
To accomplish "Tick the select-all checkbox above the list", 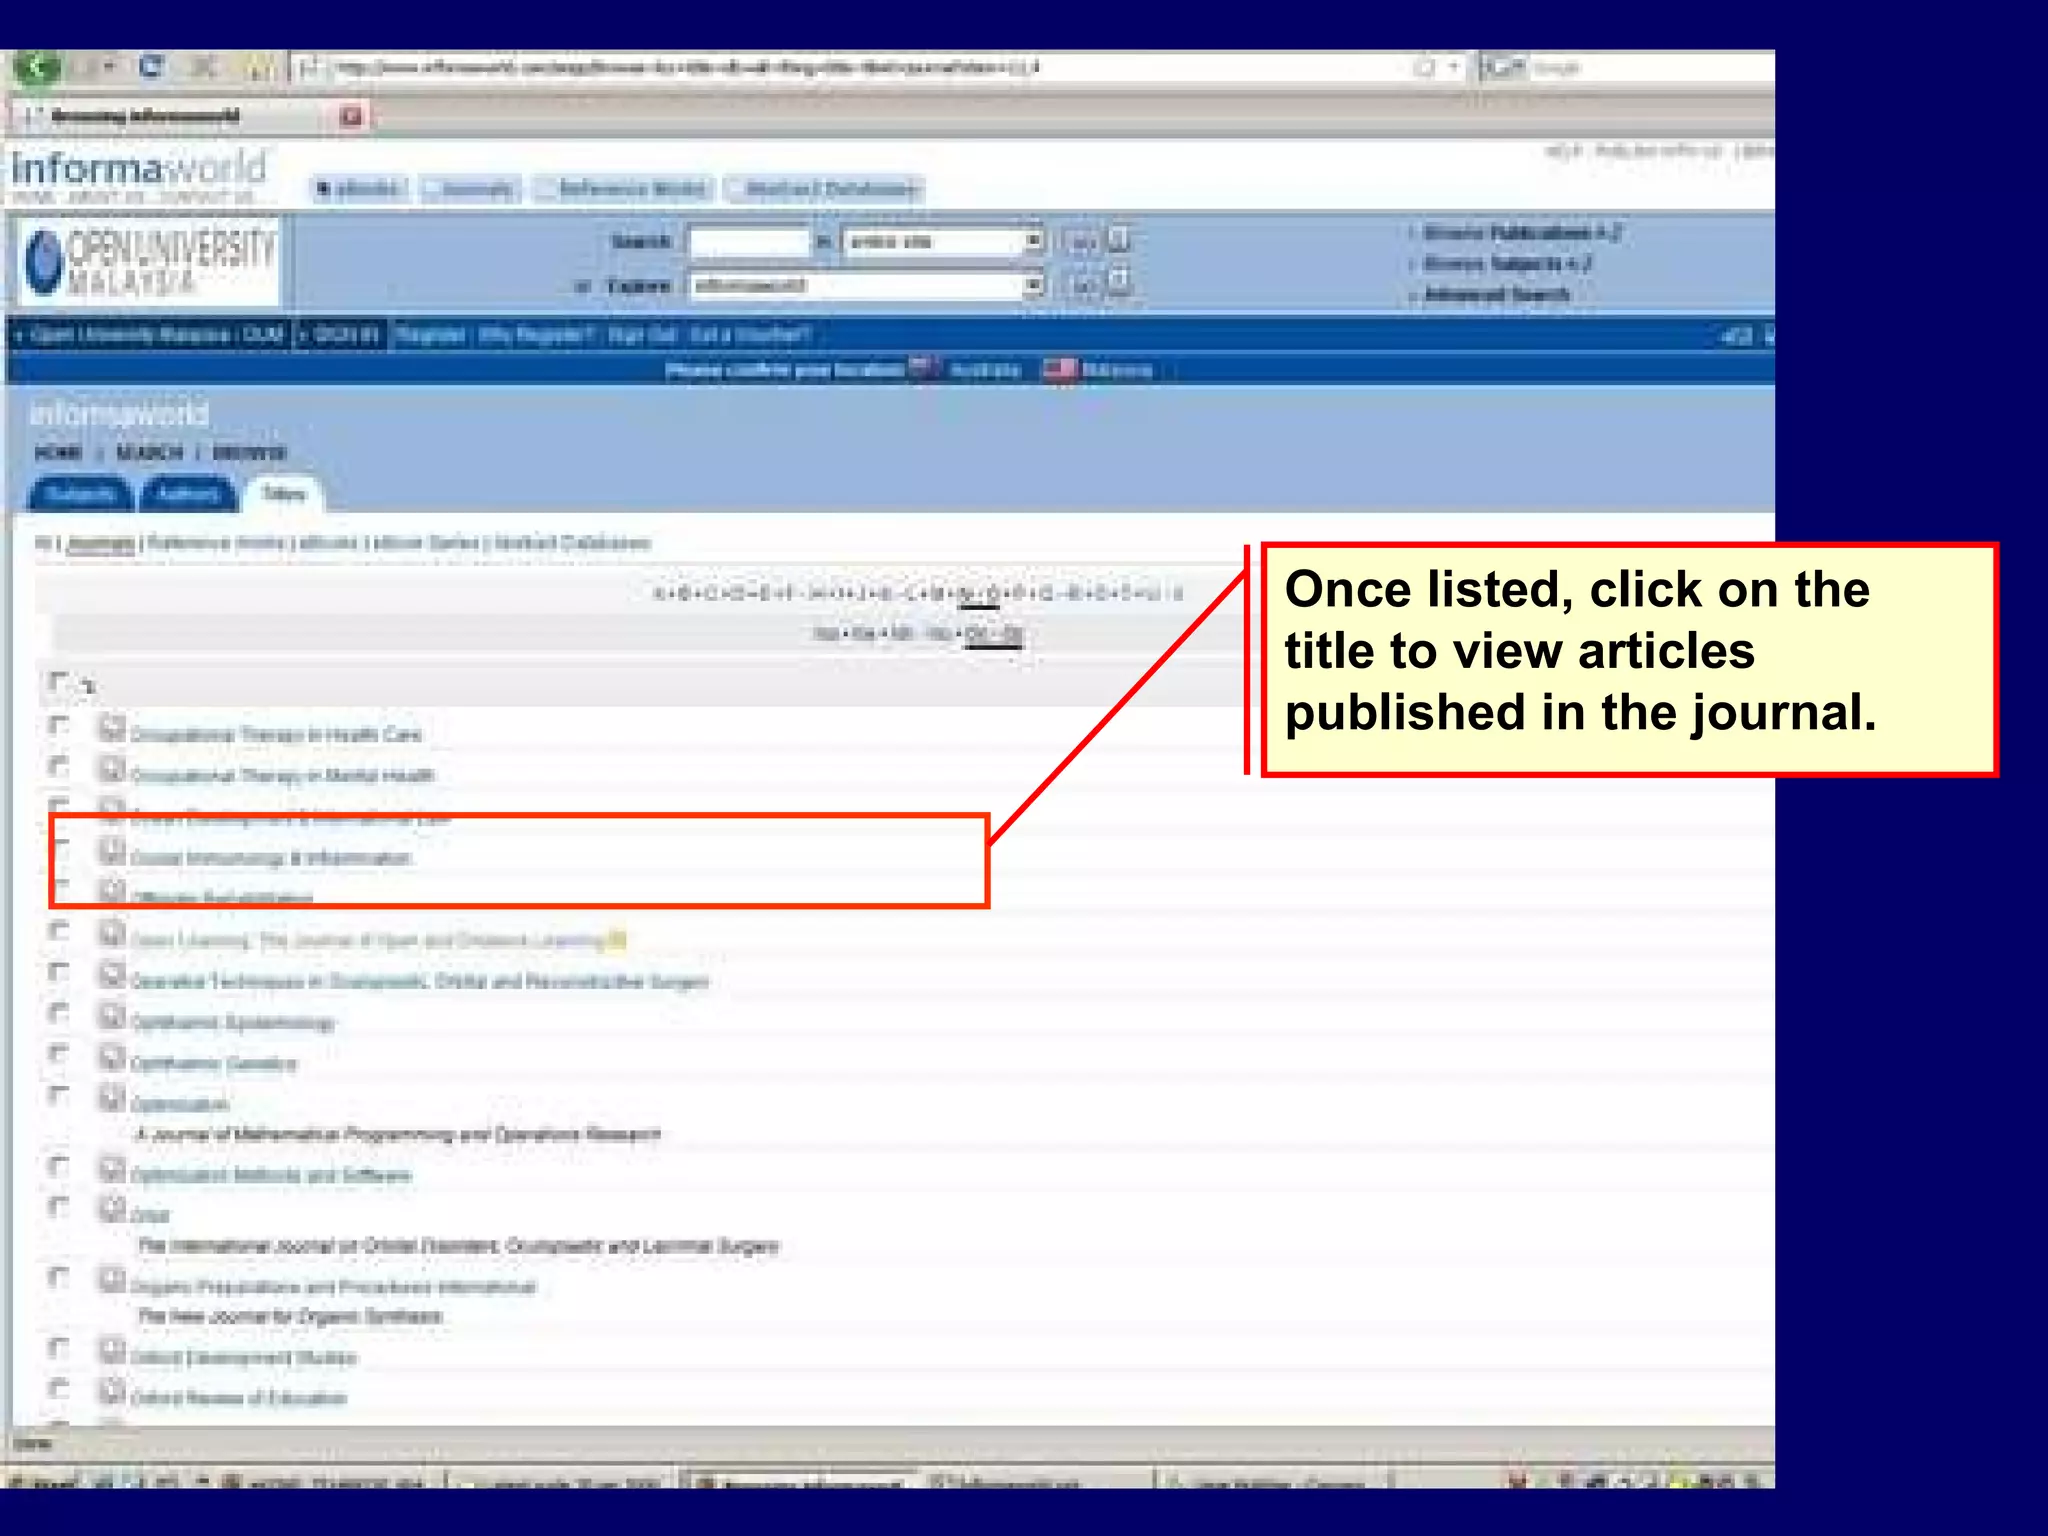I will [x=59, y=682].
